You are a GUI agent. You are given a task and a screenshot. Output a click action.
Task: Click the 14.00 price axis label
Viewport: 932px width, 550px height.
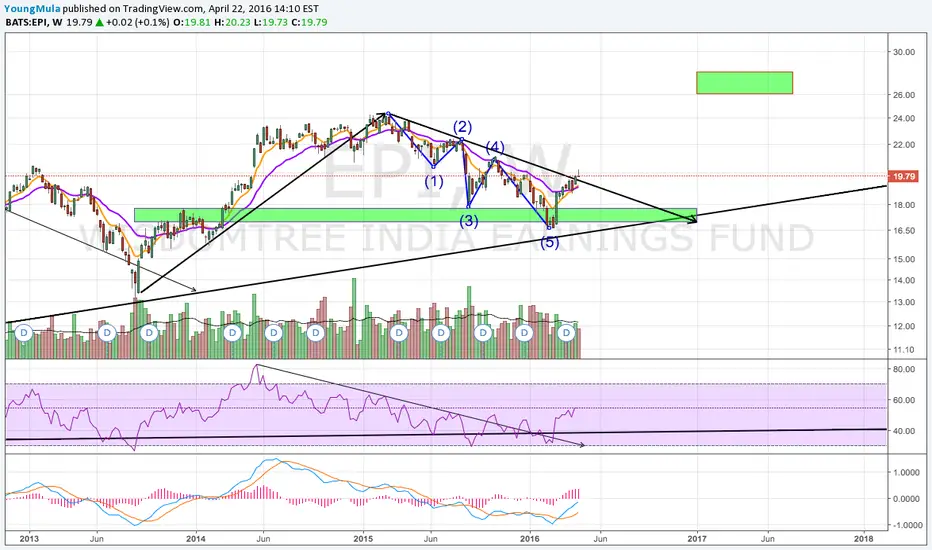[903, 280]
